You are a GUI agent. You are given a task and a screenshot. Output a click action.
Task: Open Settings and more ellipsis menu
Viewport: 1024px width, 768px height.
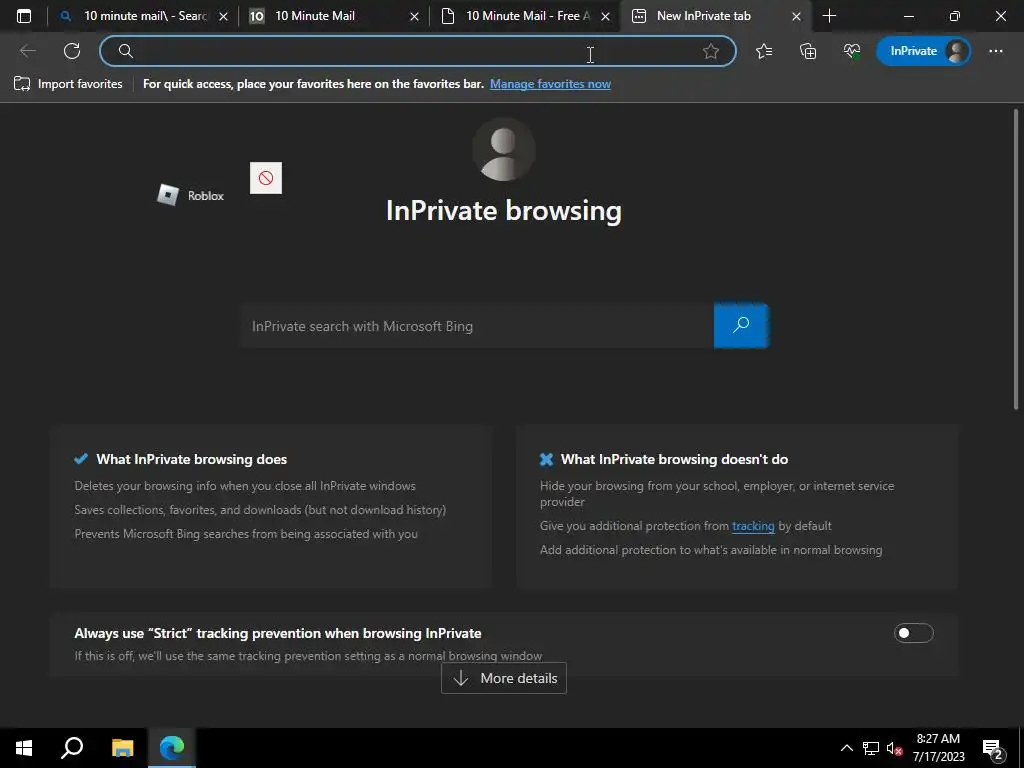pos(995,51)
